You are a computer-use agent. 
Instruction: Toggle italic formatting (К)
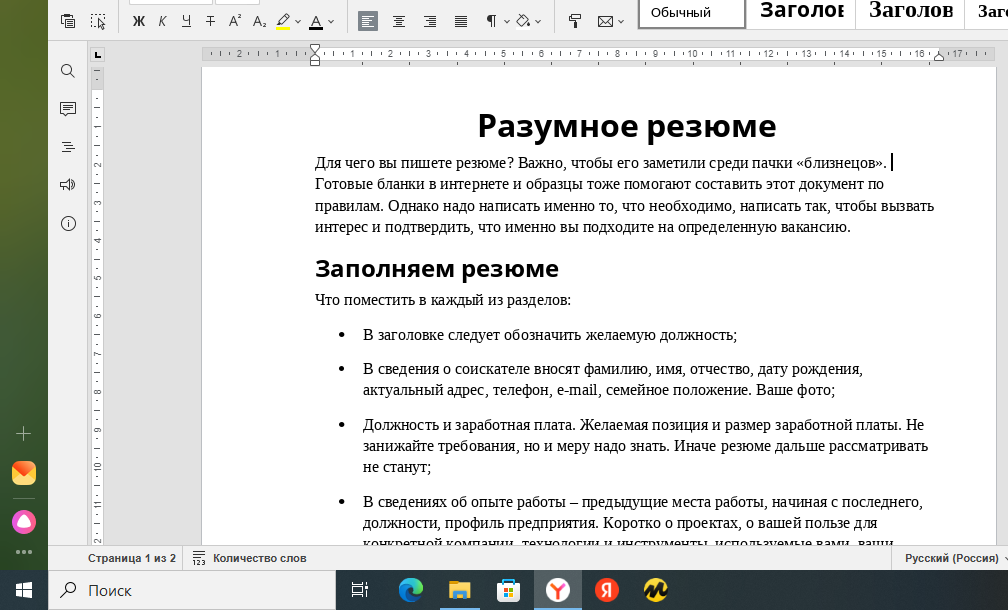[162, 21]
